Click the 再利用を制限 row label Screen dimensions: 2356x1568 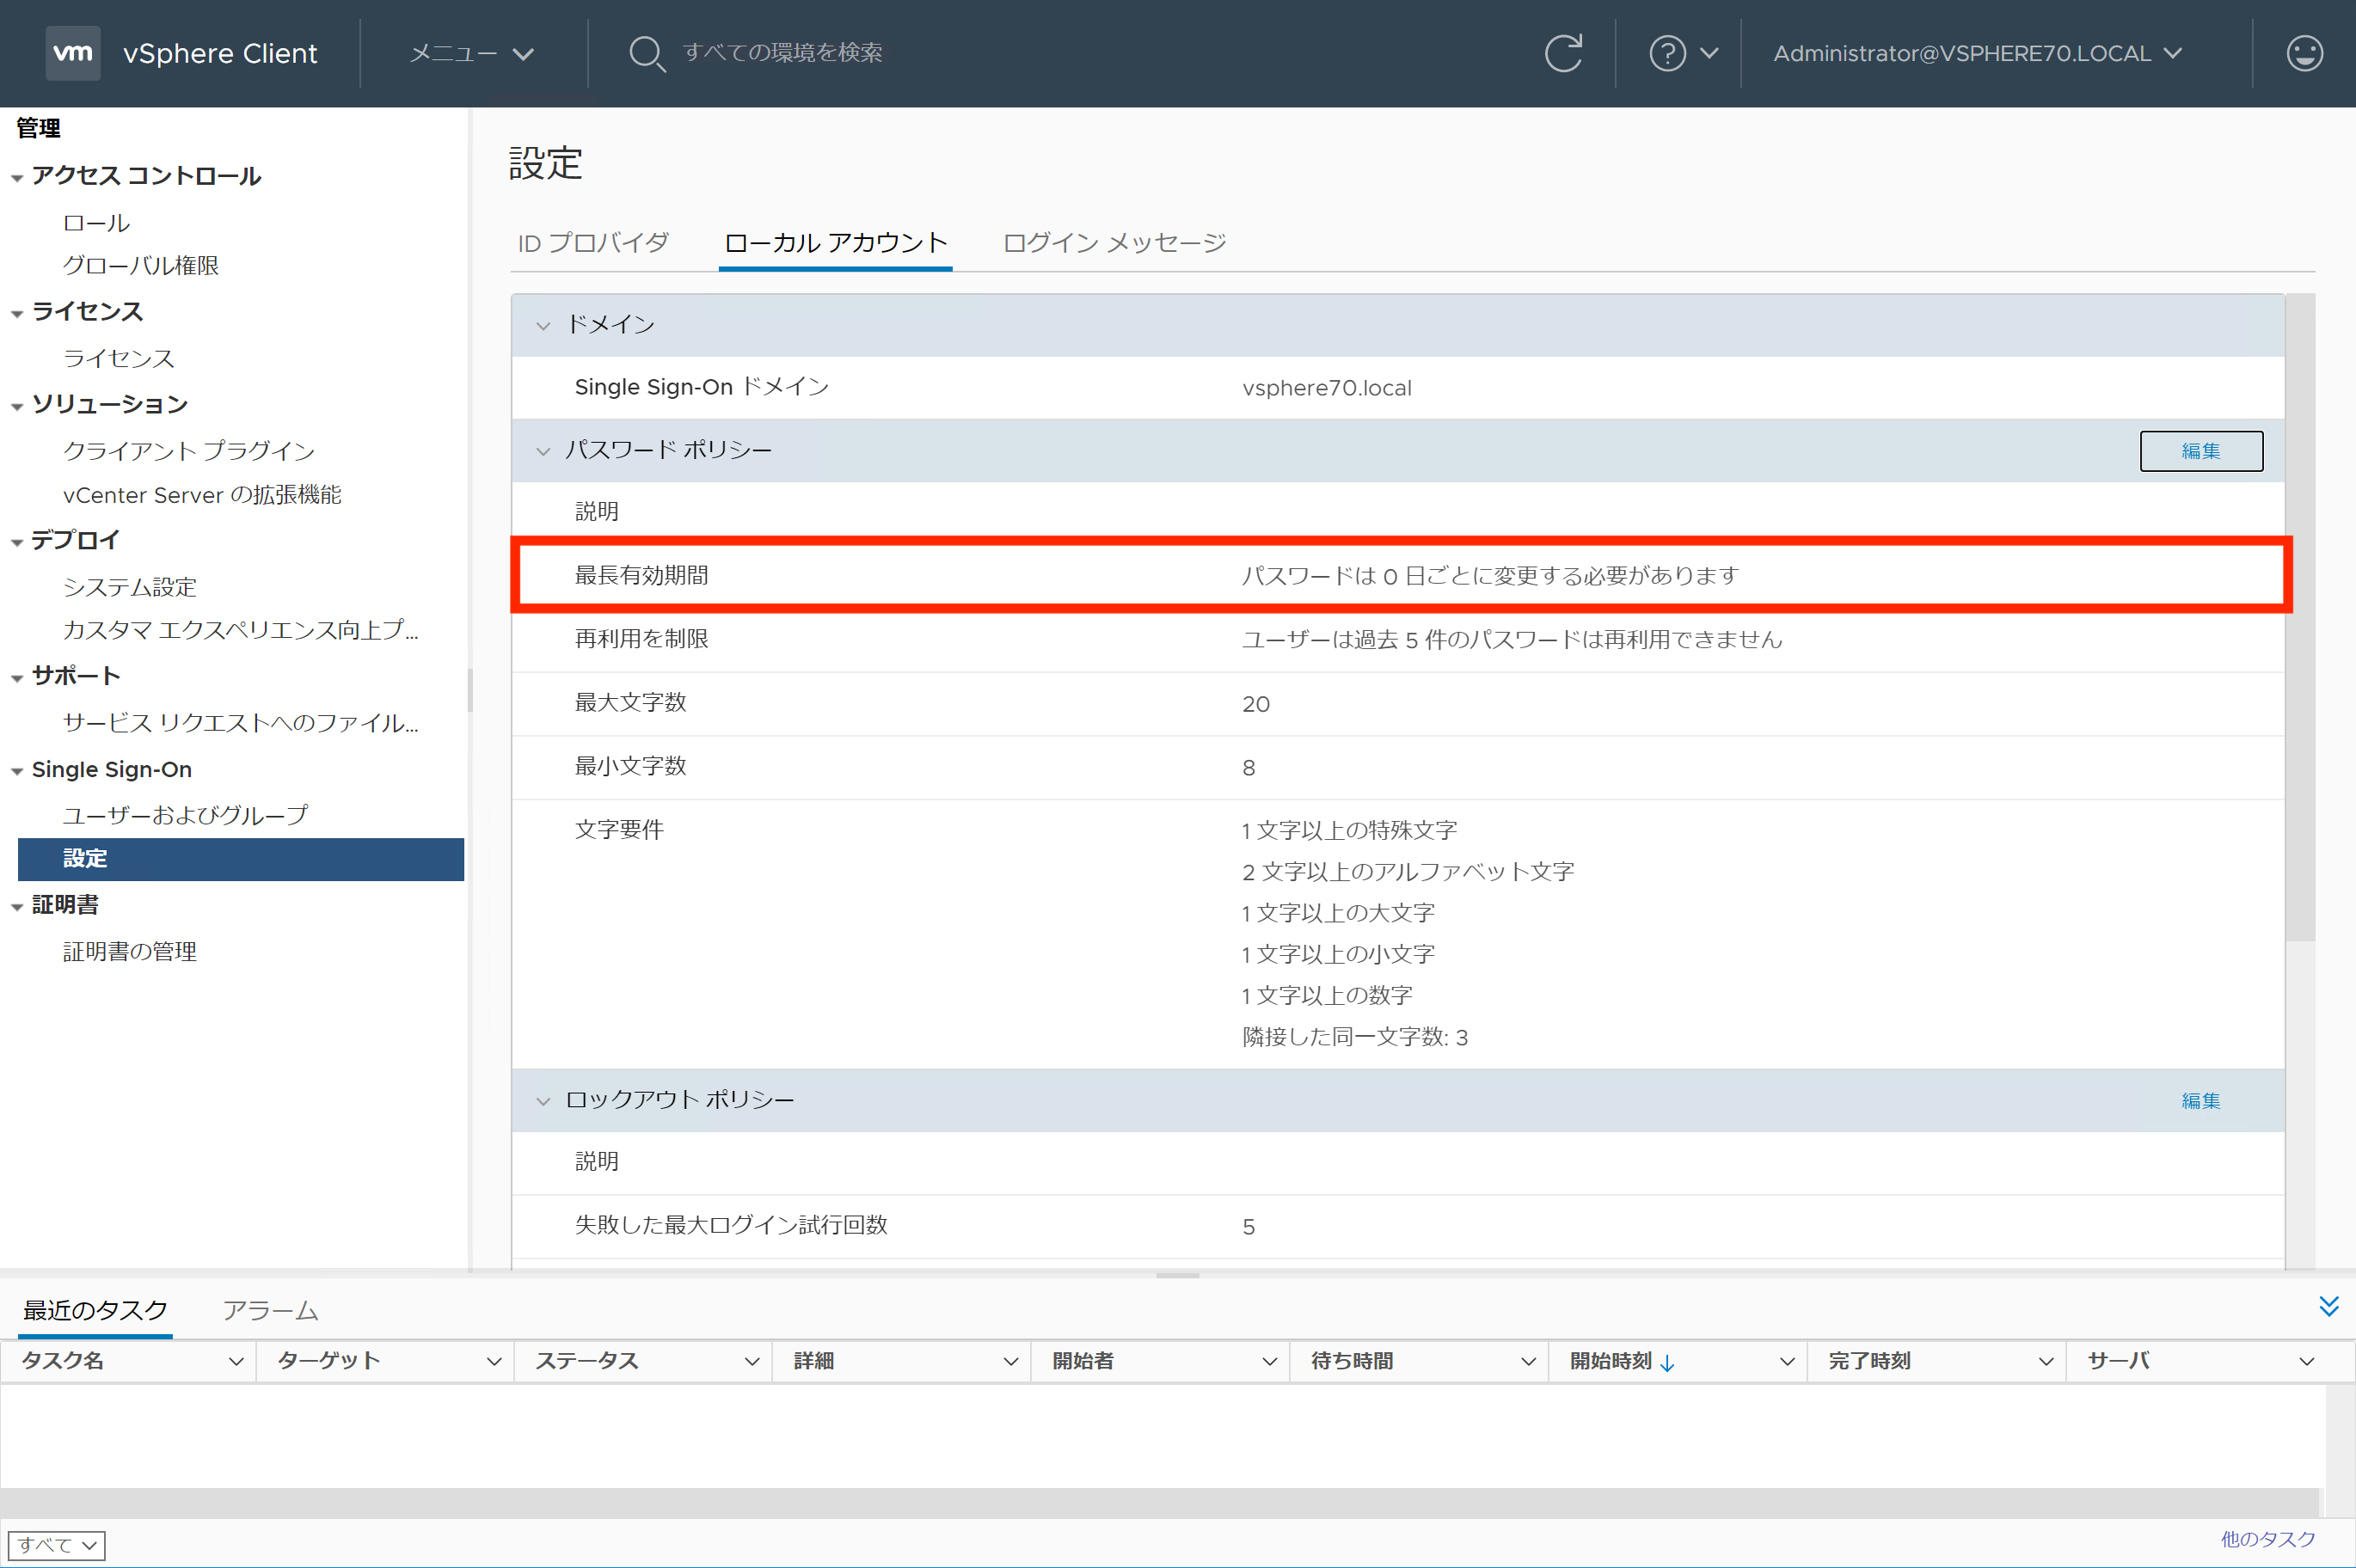pyautogui.click(x=641, y=639)
